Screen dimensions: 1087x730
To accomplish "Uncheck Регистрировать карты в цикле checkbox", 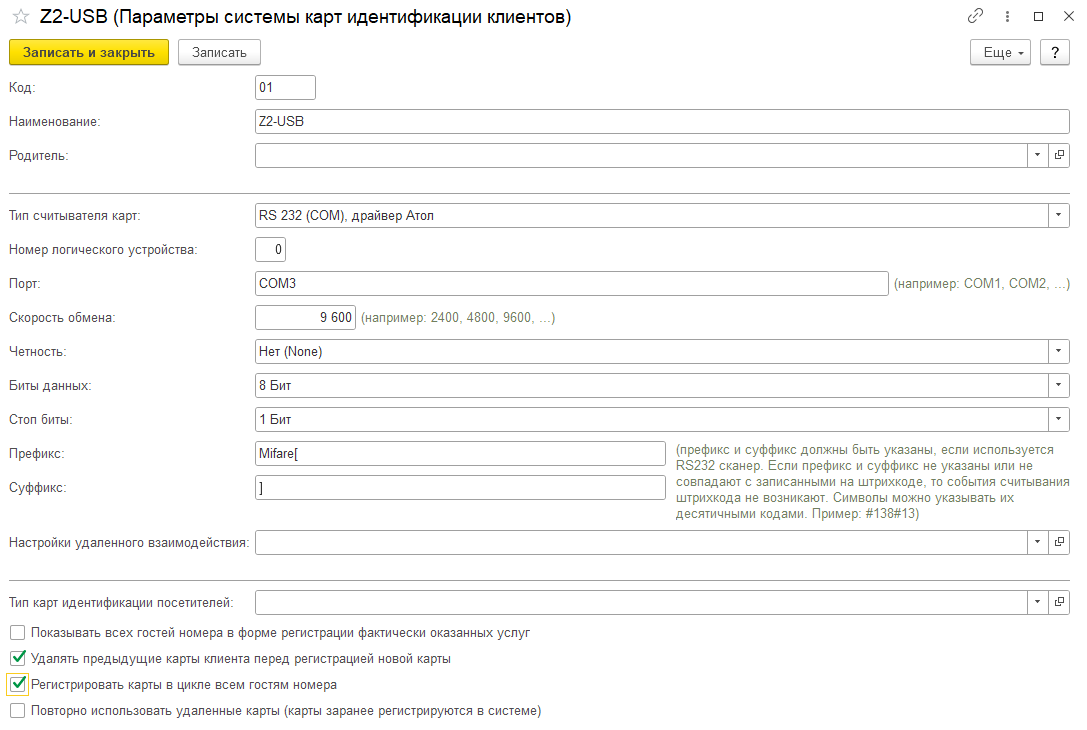I will [18, 685].
